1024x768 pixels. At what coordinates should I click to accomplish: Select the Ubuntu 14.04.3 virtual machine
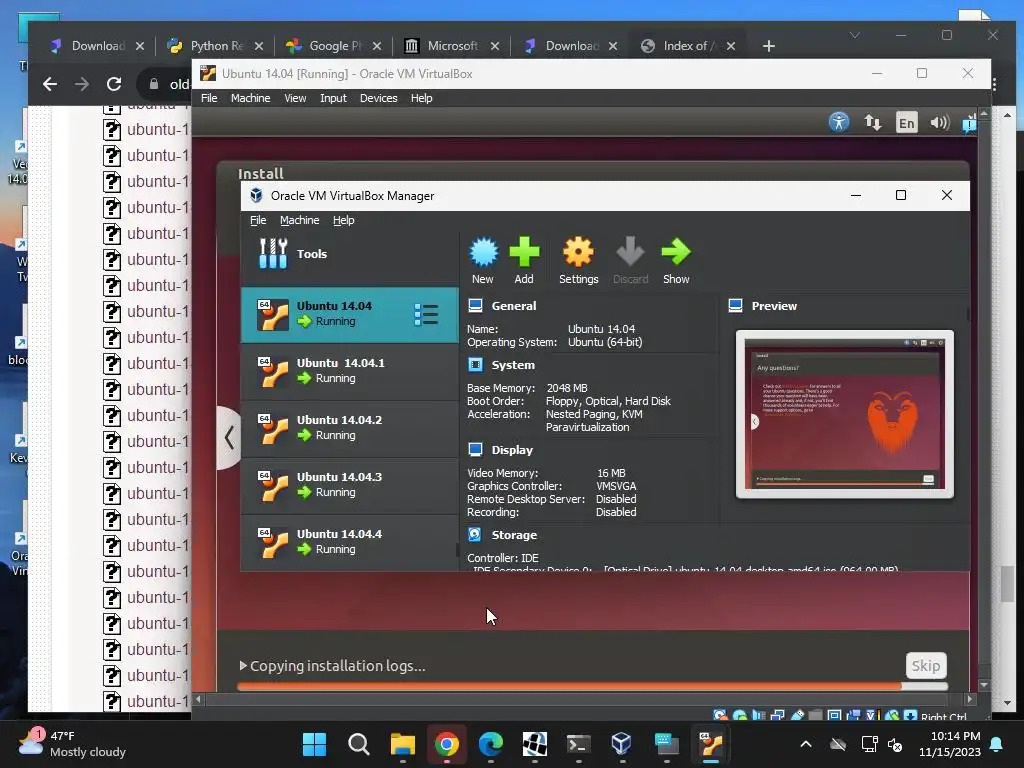349,485
